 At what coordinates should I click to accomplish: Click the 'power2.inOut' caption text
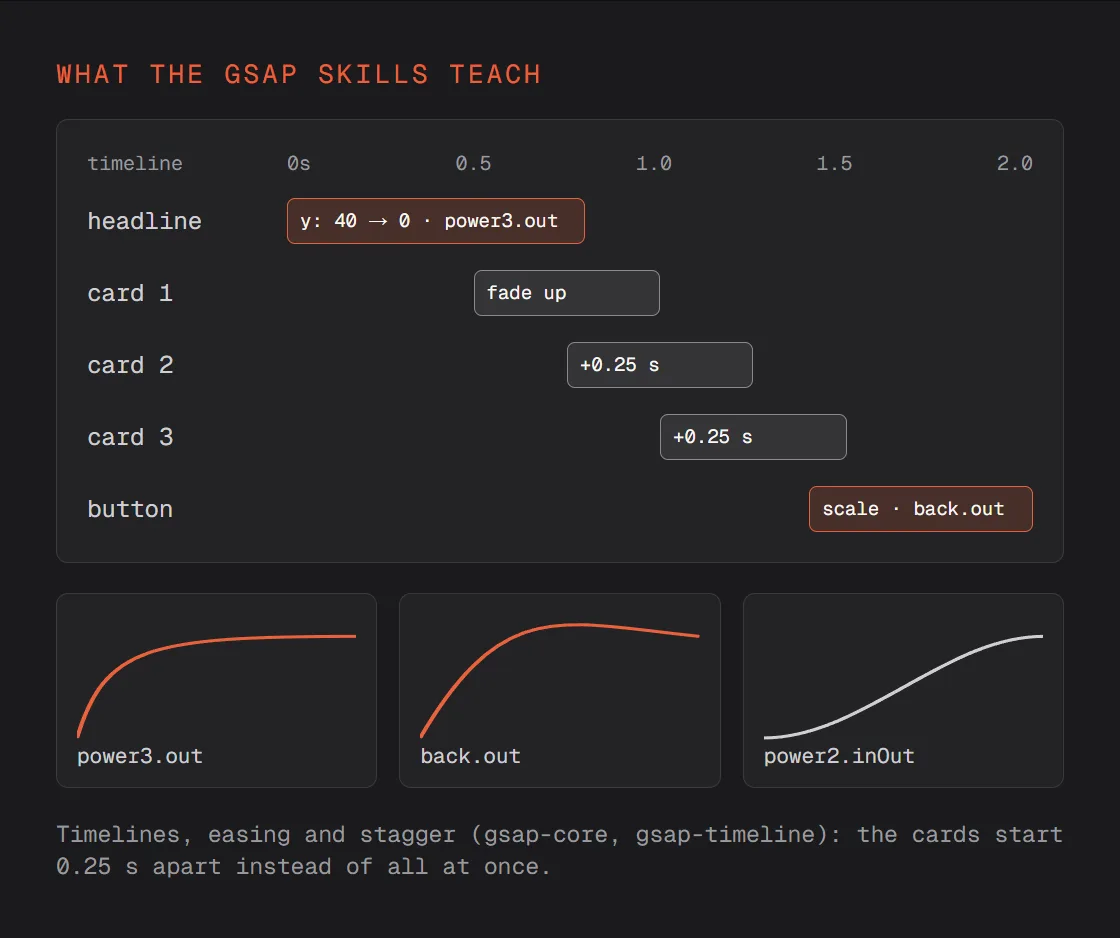(x=839, y=756)
